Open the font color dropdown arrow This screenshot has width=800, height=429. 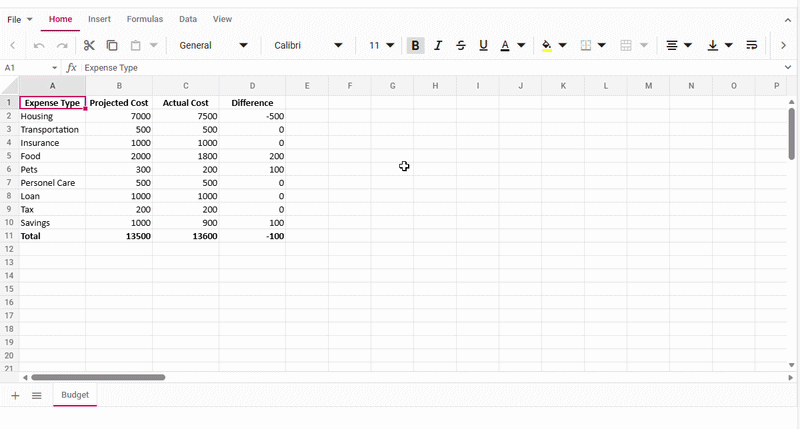(x=521, y=45)
